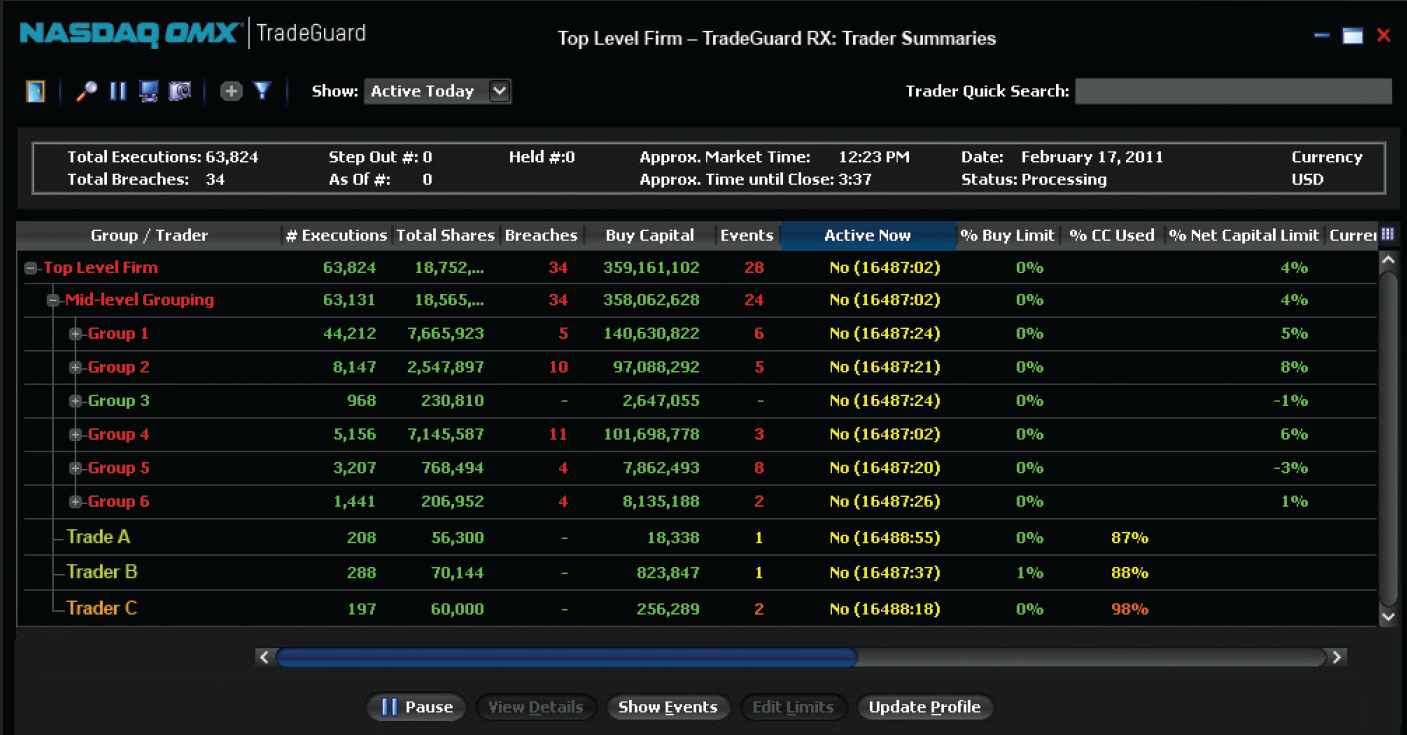The image size is (1407, 735).
Task: Click the Pause button at the bottom
Action: 417,707
